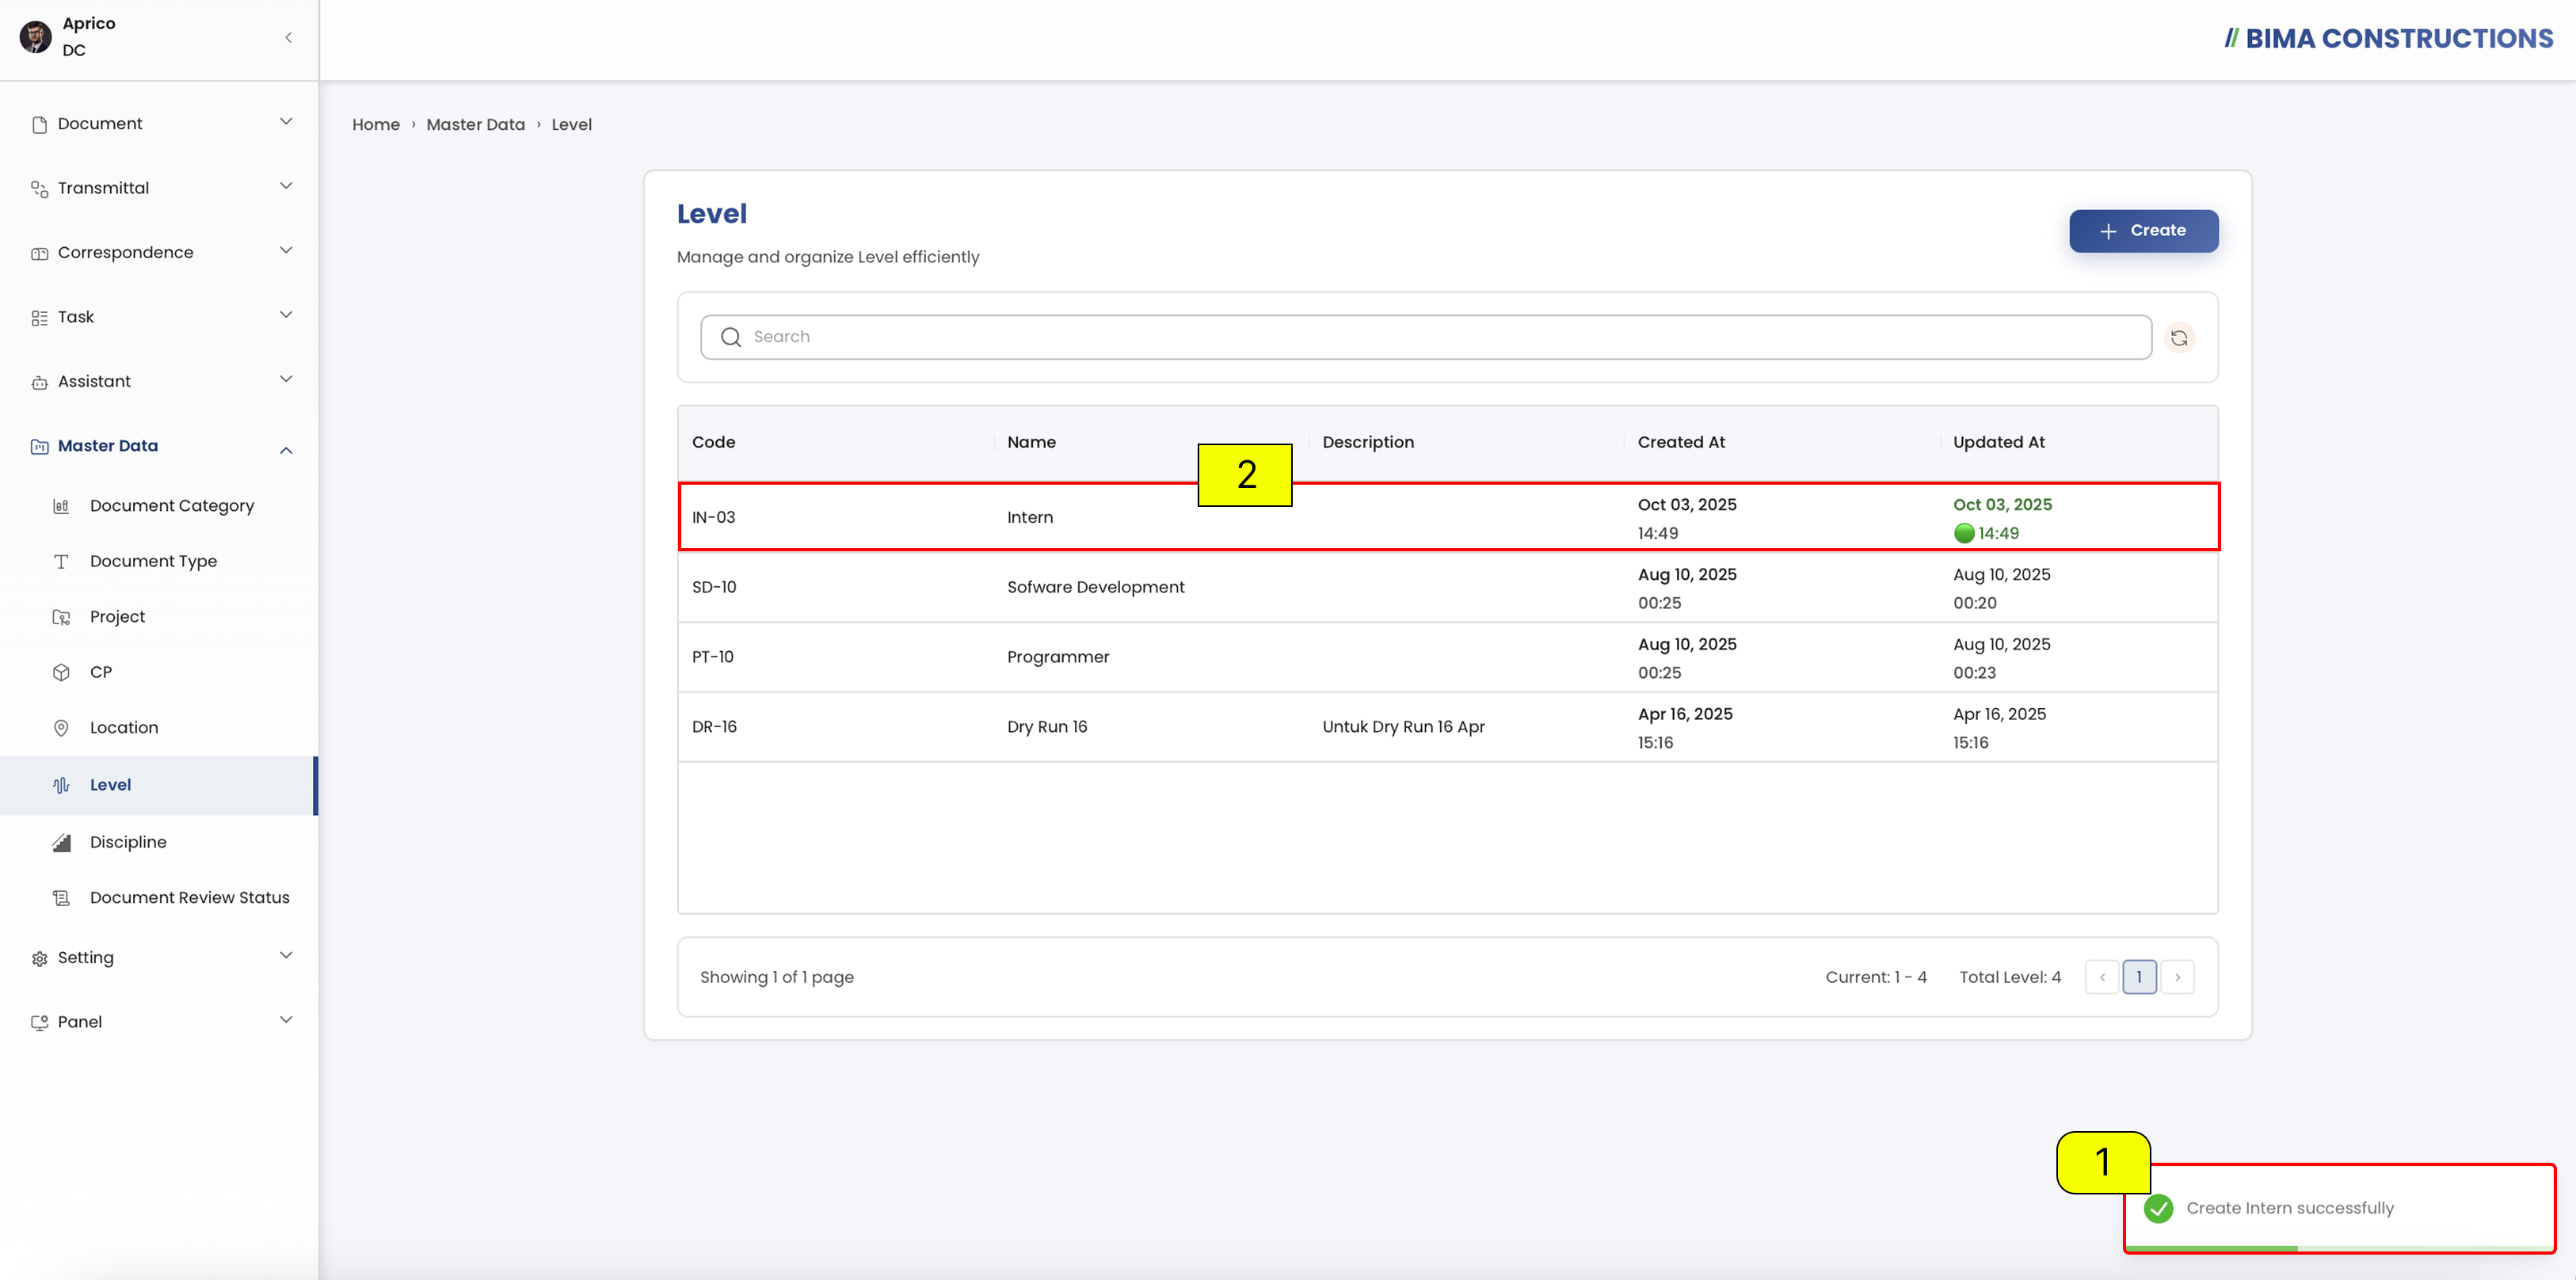This screenshot has width=2576, height=1280.
Task: Click the Document Review Status icon
Action: 61,898
